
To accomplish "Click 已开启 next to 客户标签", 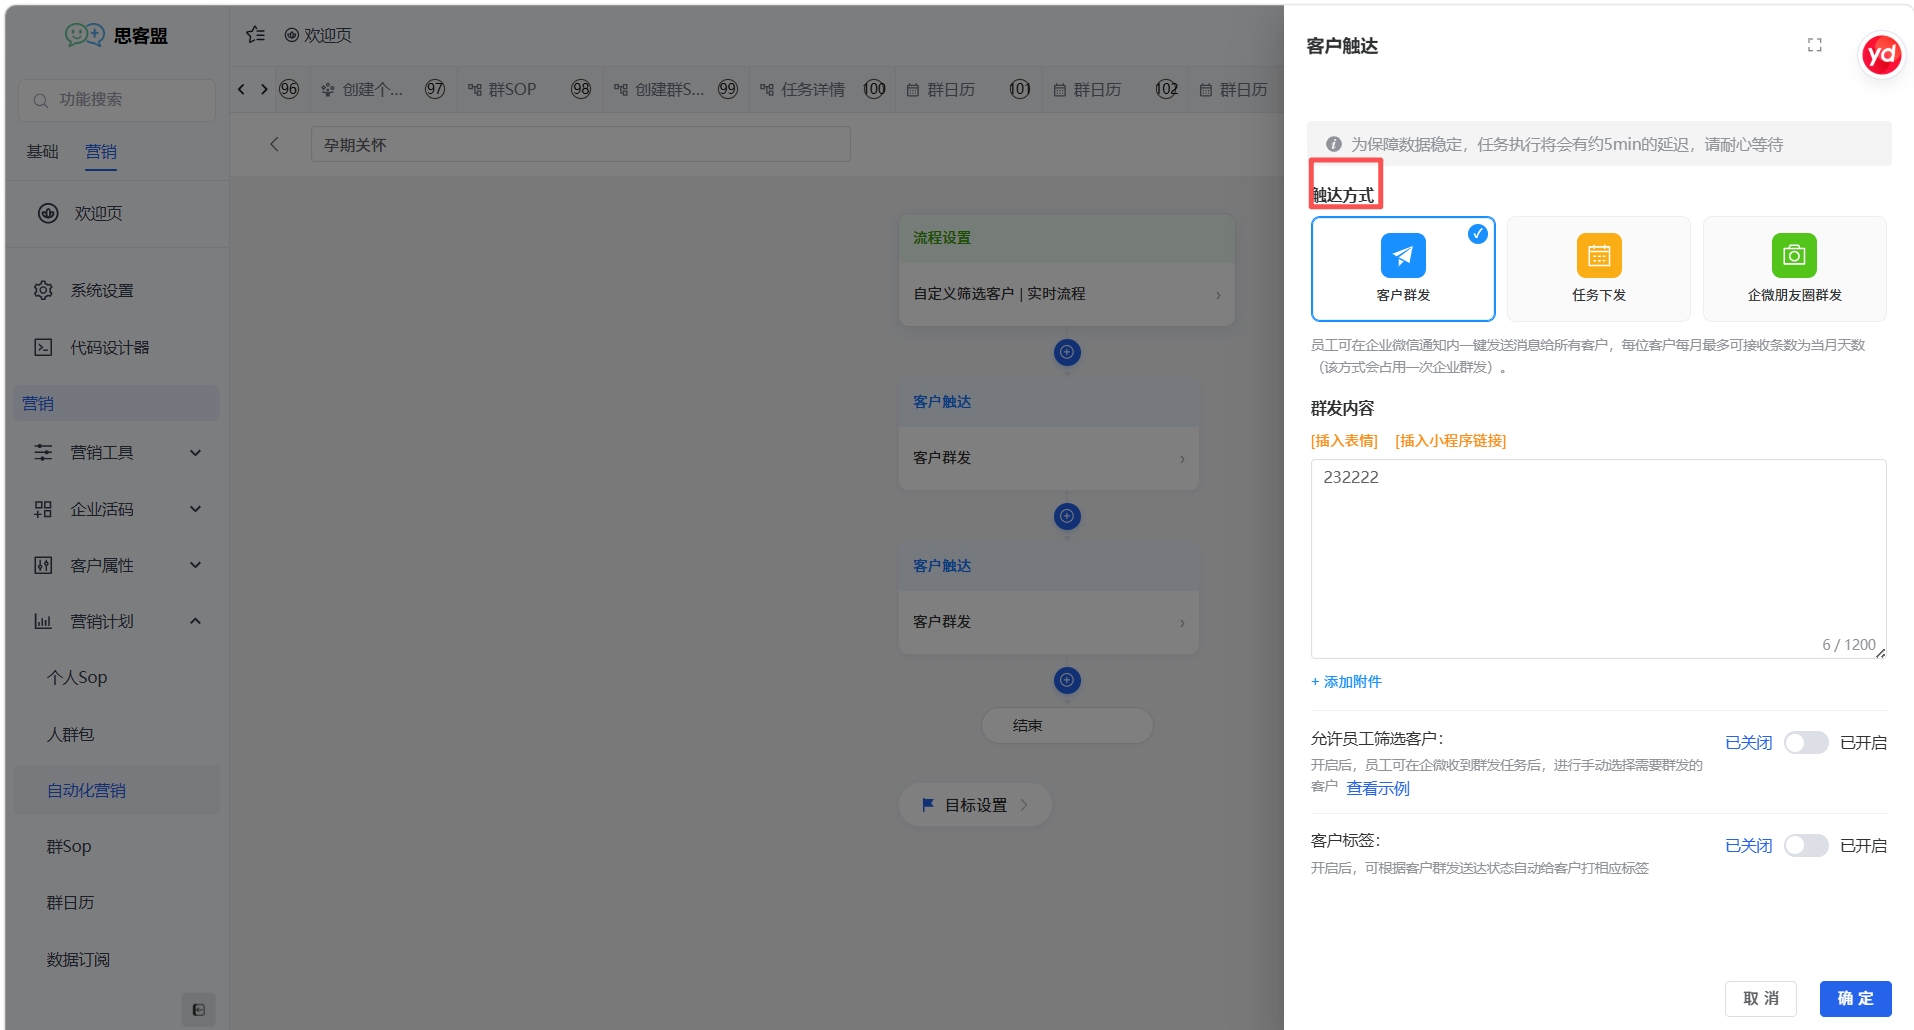I will pos(1863,845).
